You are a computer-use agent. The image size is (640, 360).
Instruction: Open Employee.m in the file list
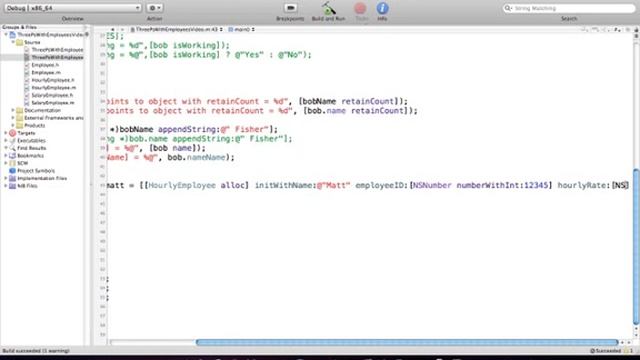point(46,72)
